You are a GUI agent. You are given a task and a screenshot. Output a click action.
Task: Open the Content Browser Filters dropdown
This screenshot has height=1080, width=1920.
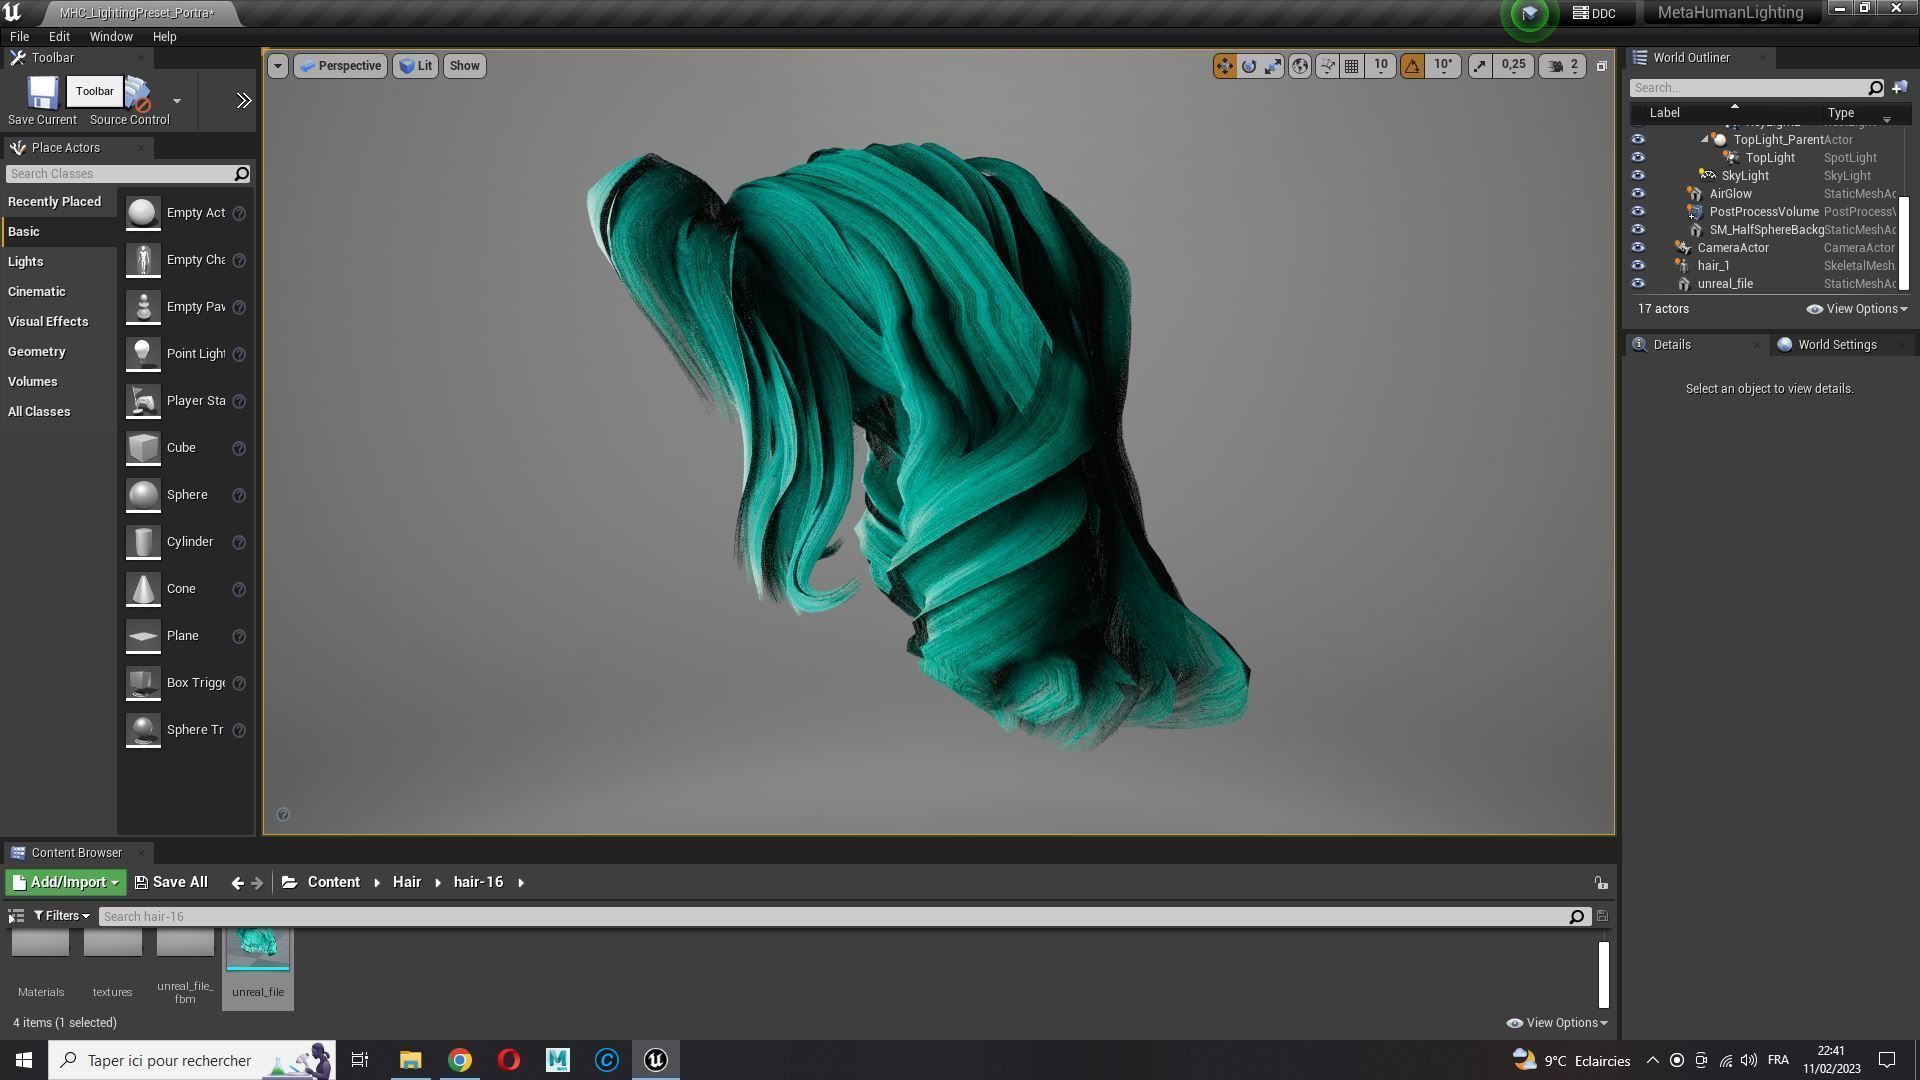(x=61, y=916)
